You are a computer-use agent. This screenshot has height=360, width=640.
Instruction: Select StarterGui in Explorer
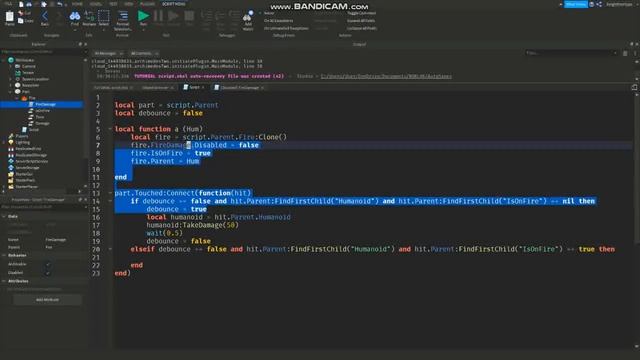click(24, 174)
